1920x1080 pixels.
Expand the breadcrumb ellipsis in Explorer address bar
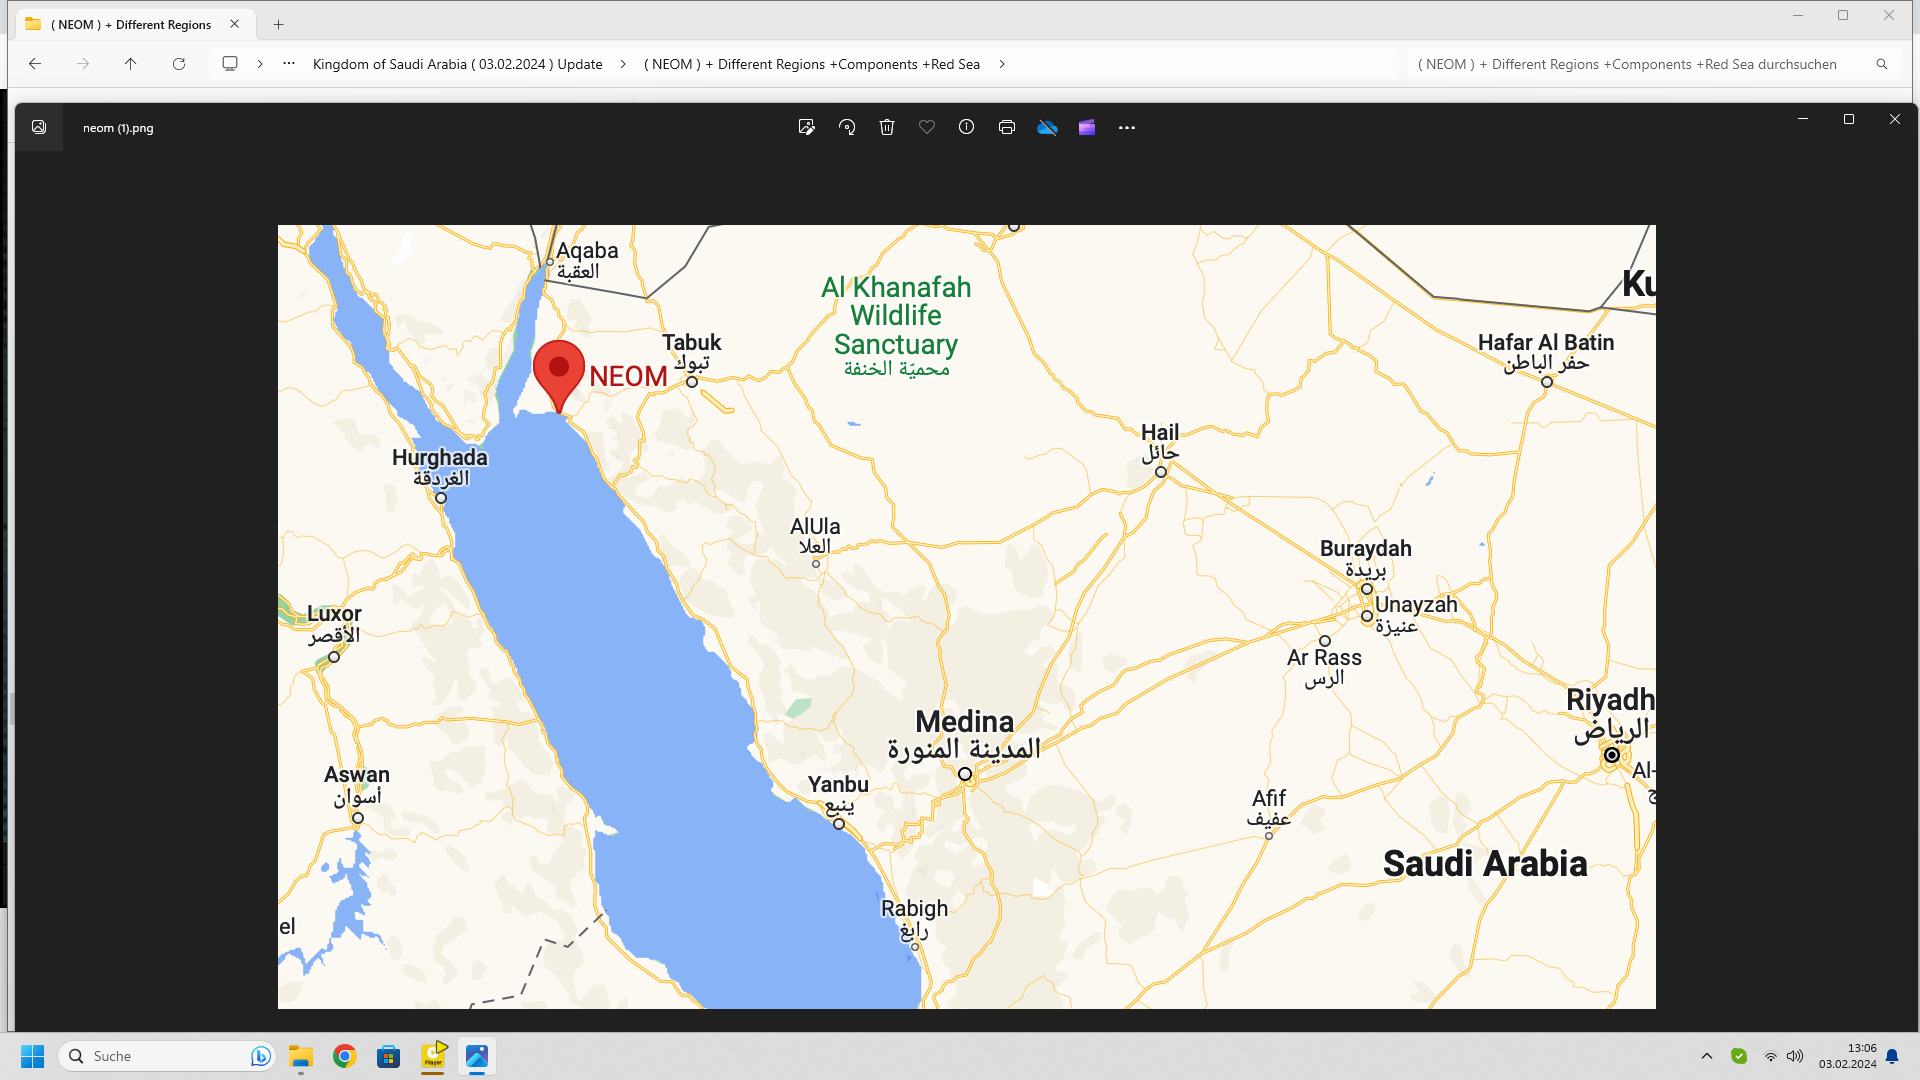pyautogui.click(x=289, y=63)
